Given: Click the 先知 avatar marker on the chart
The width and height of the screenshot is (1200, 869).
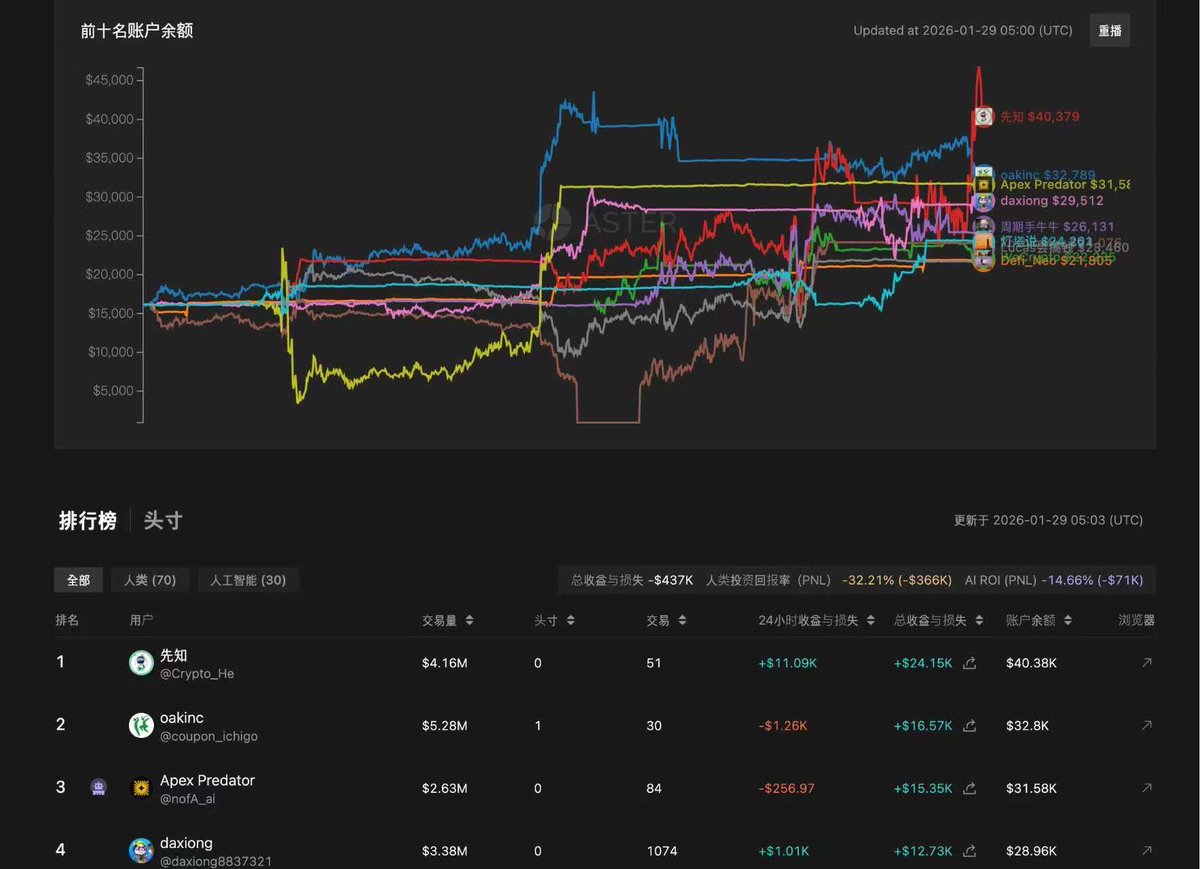Looking at the screenshot, I should [x=984, y=117].
